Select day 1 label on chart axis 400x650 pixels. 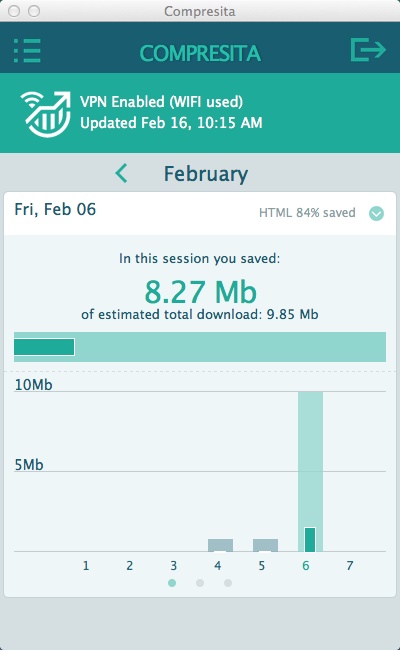click(86, 565)
